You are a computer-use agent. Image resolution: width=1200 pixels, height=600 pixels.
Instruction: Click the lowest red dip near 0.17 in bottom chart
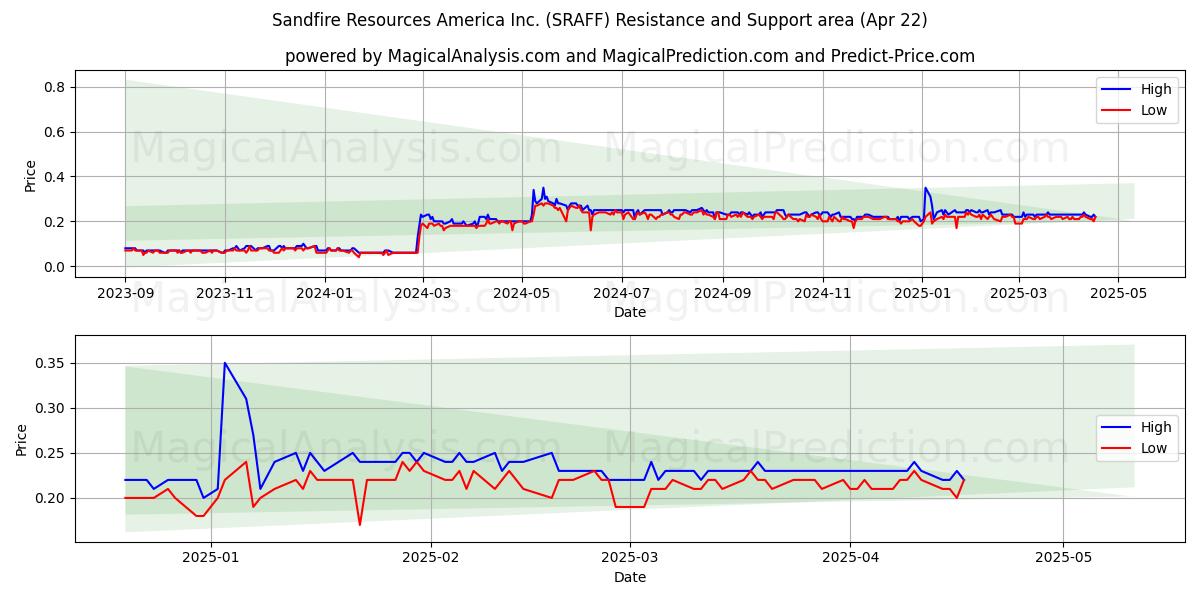360,524
